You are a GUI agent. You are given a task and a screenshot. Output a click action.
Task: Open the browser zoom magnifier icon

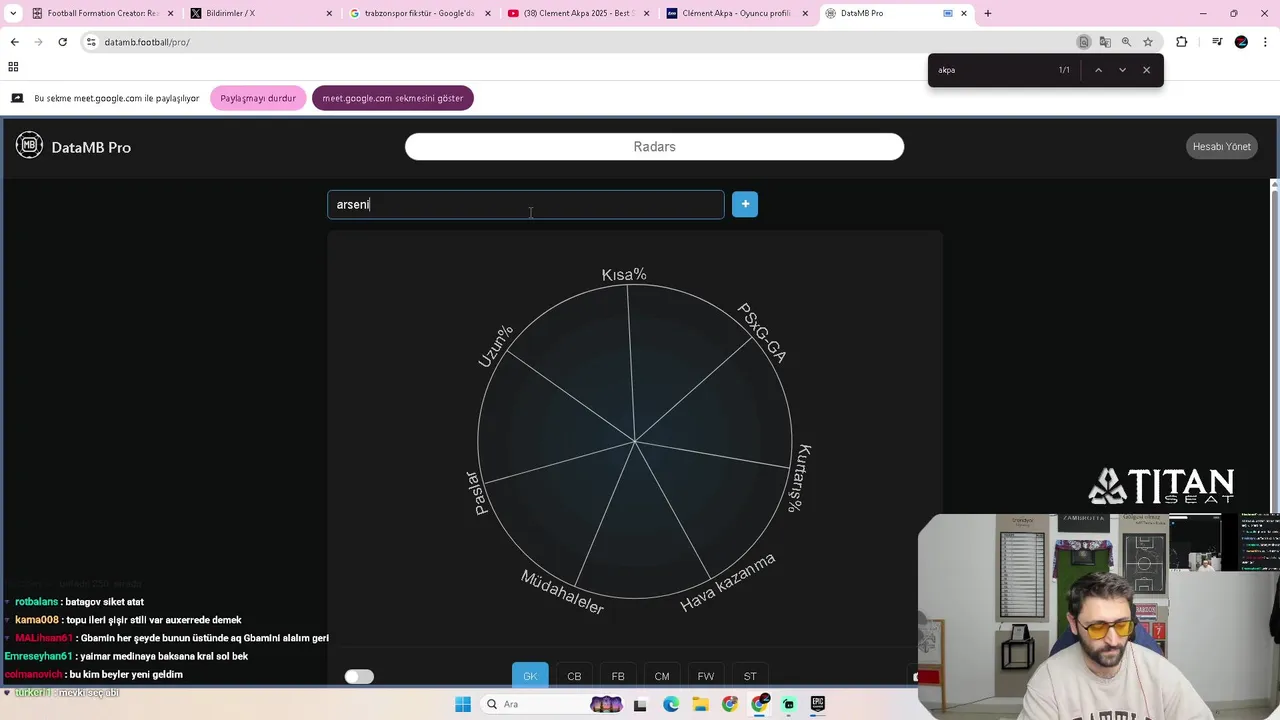coord(1126,42)
